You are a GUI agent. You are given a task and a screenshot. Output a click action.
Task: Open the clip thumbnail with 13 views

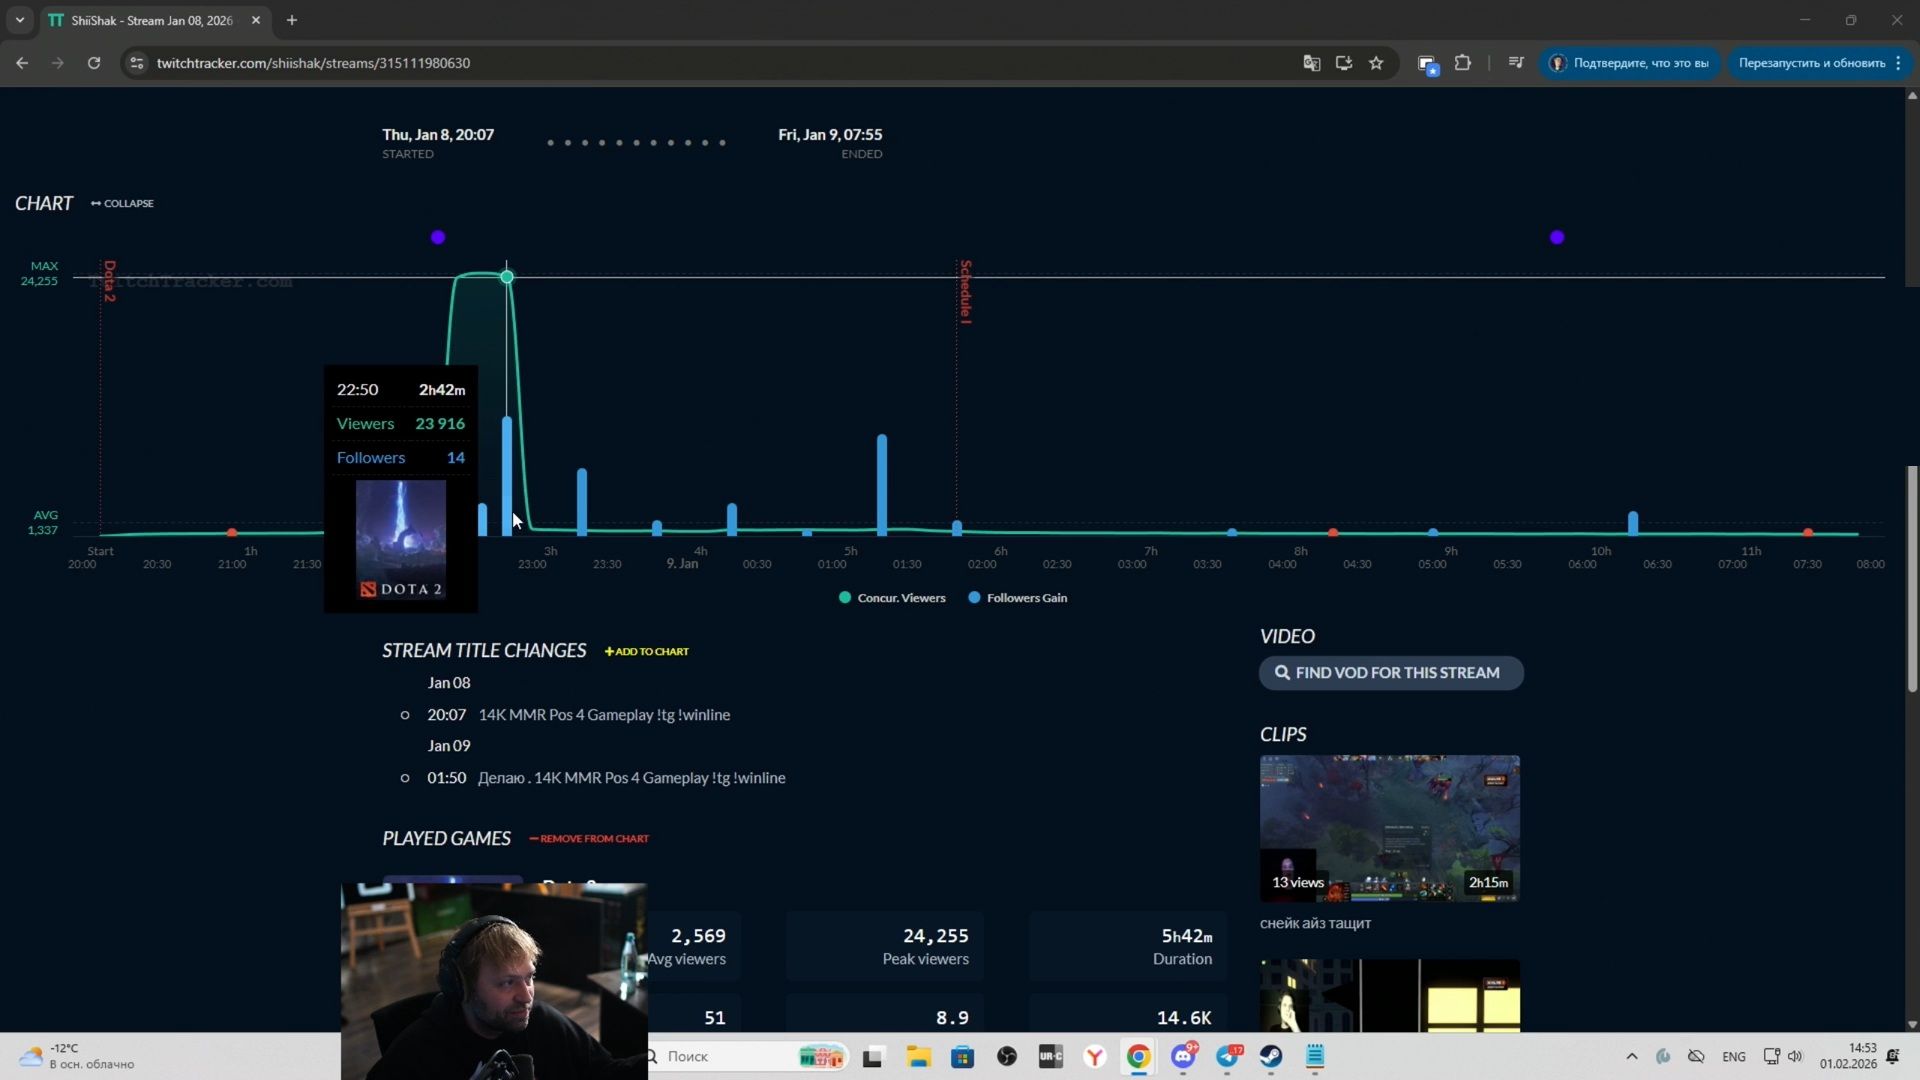[x=1389, y=827]
